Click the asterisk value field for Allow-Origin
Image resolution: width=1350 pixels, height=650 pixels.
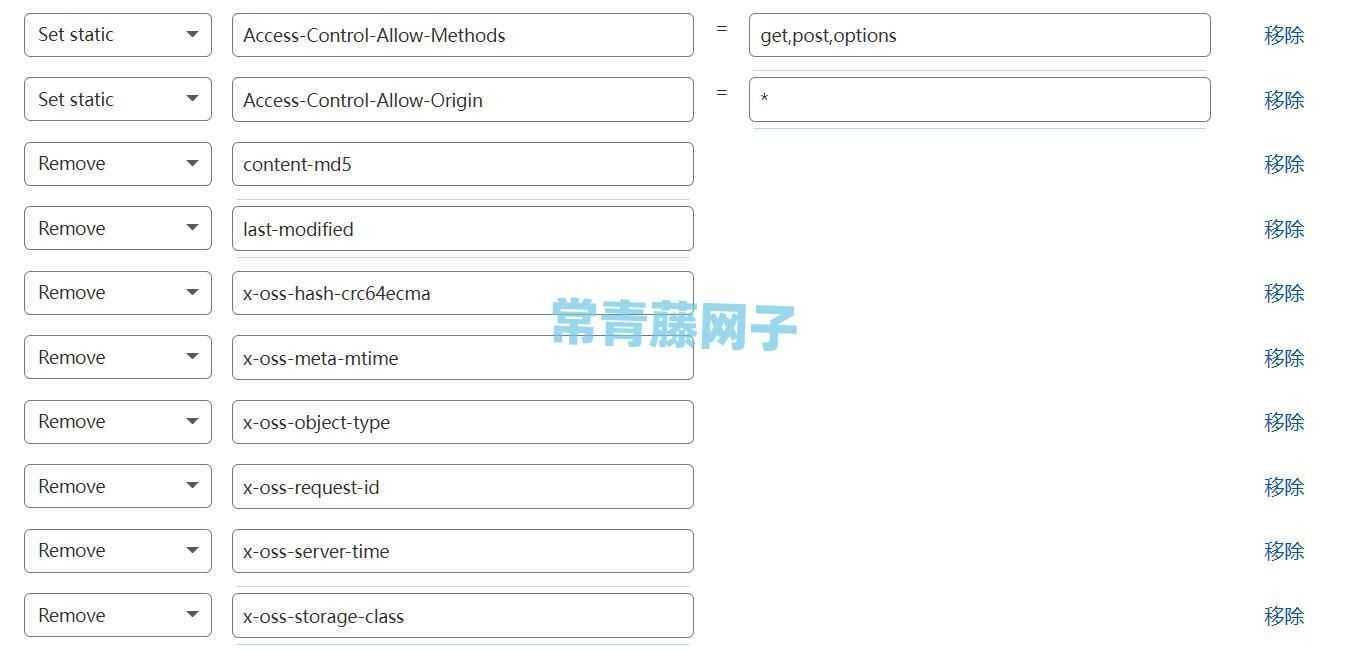coord(979,99)
